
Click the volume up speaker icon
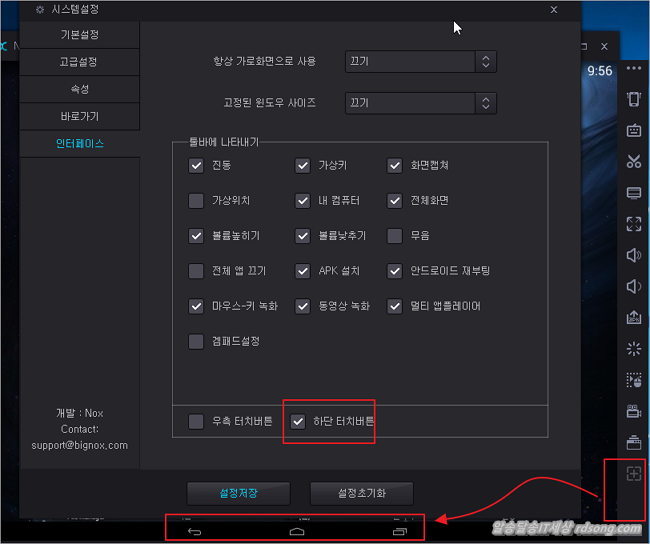pyautogui.click(x=633, y=255)
